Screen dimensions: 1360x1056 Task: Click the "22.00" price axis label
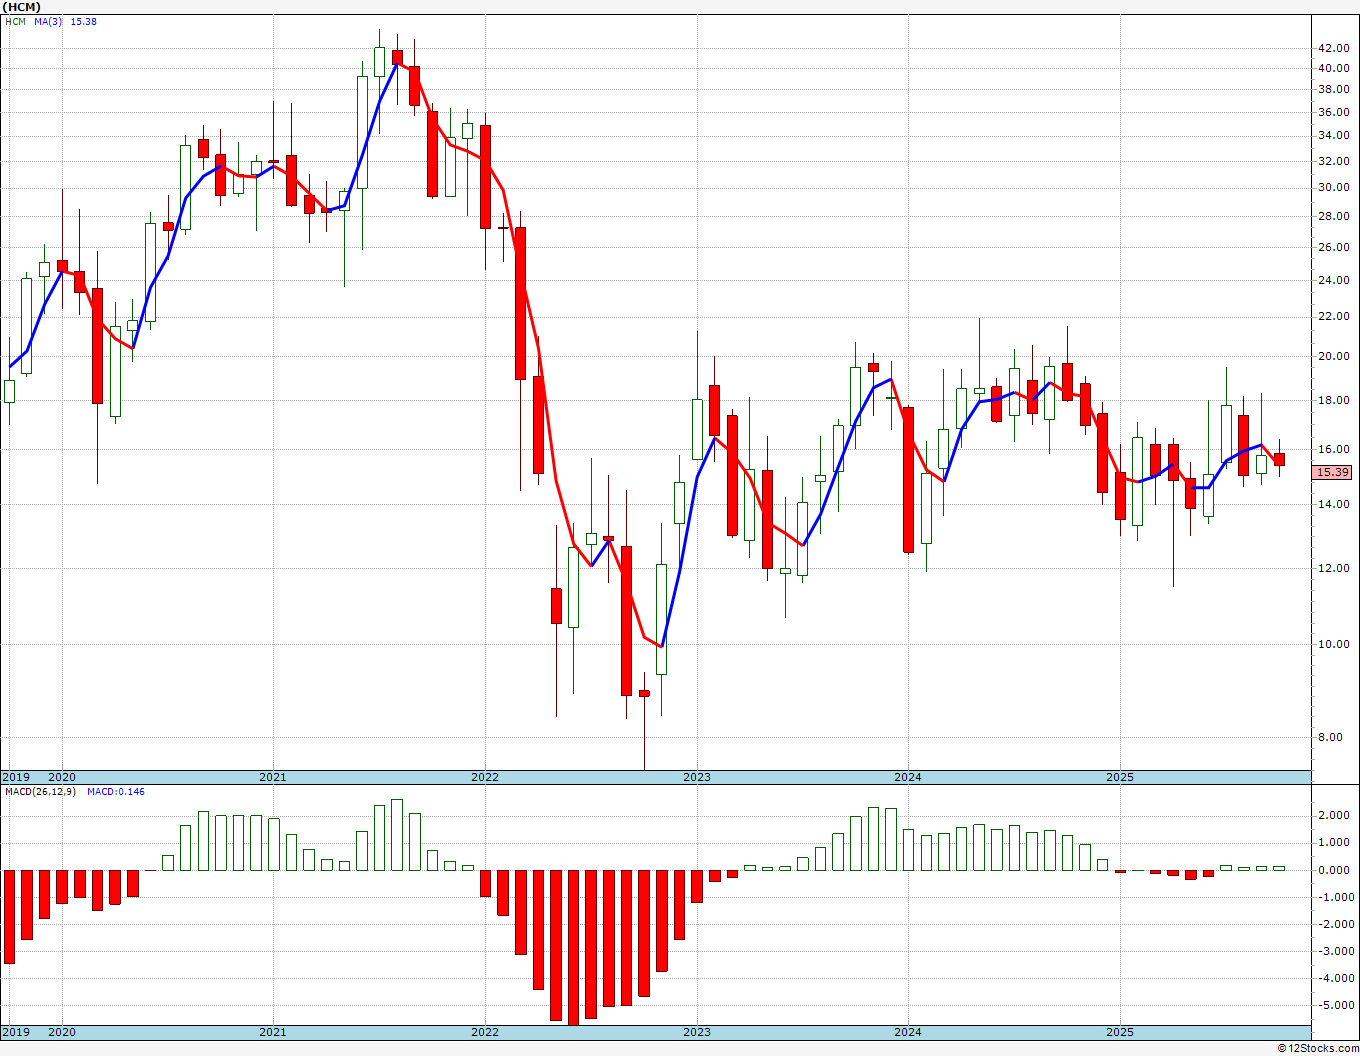[x=1333, y=316]
